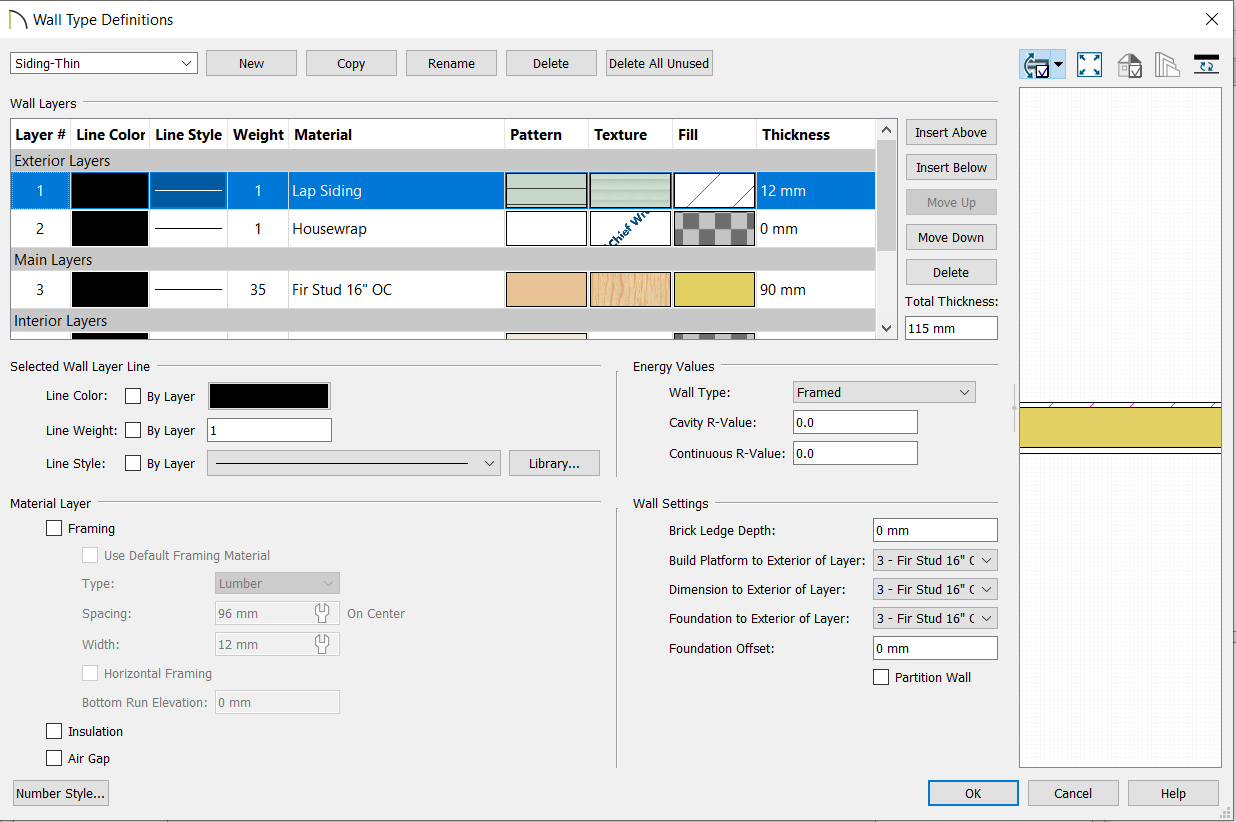Click the Copy button
This screenshot has width=1236, height=822.
tap(351, 63)
